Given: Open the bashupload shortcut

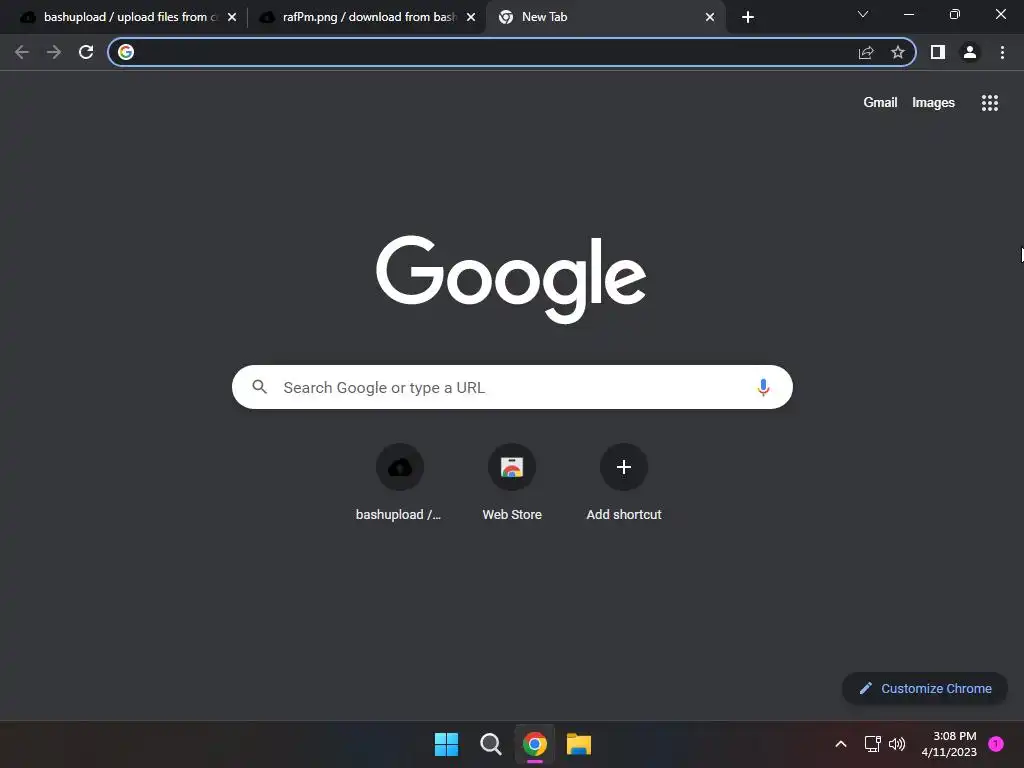Looking at the screenshot, I should click(400, 483).
